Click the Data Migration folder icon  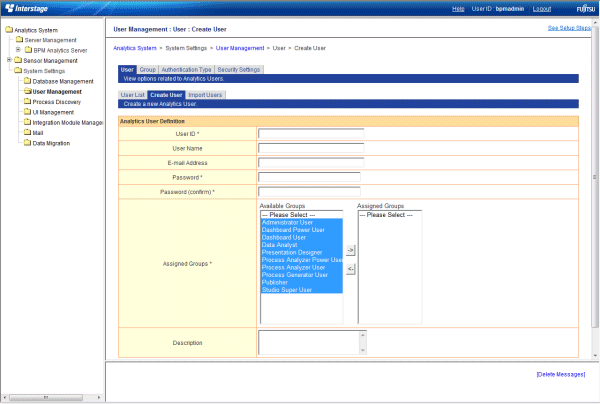[27, 143]
